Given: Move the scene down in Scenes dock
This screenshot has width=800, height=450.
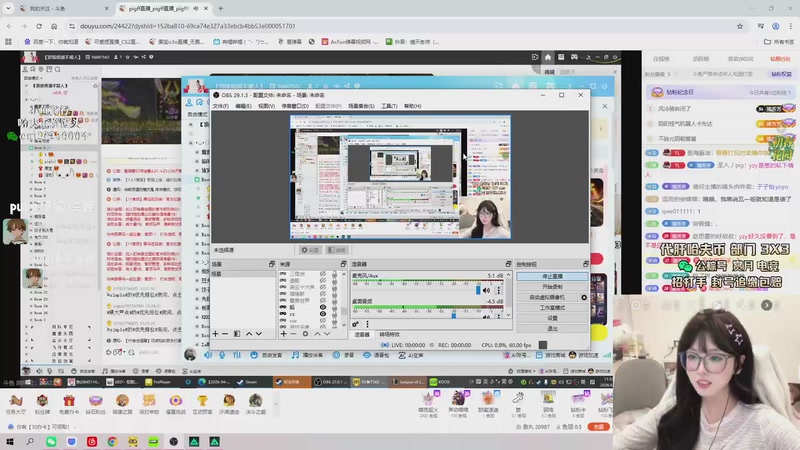Looking at the screenshot, I should pos(259,334).
